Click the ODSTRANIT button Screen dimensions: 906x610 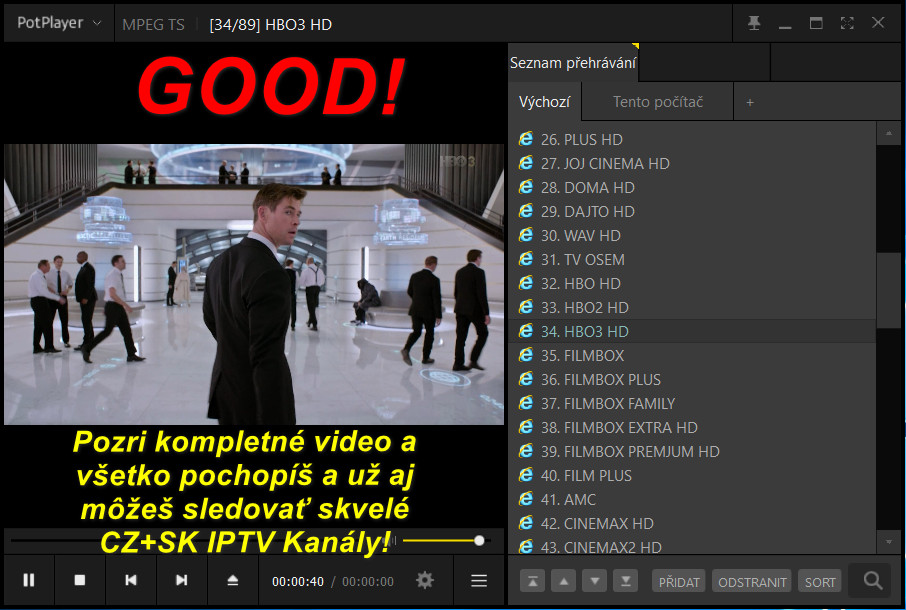(x=752, y=582)
